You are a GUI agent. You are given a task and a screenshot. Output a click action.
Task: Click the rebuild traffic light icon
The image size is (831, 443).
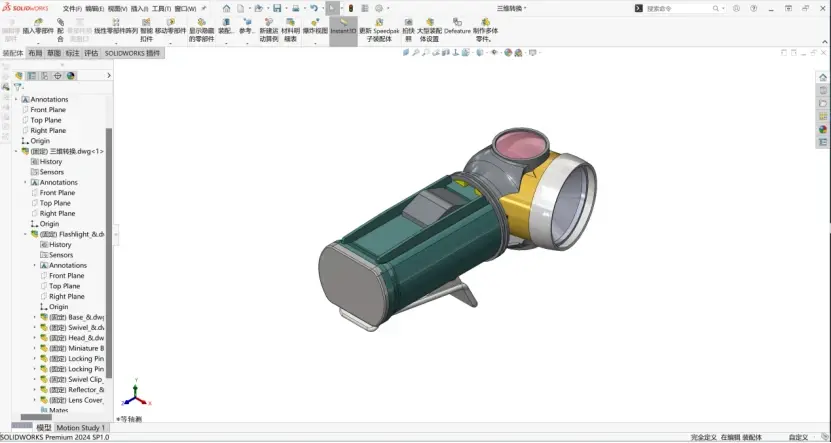coord(351,8)
